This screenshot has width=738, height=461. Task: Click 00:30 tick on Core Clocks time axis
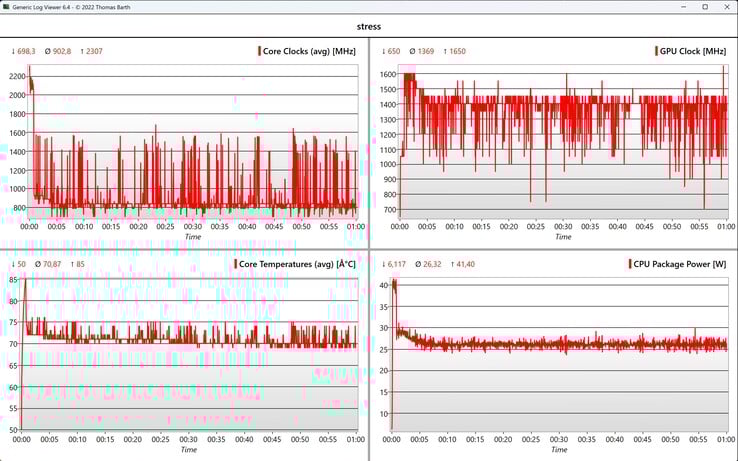click(193, 226)
